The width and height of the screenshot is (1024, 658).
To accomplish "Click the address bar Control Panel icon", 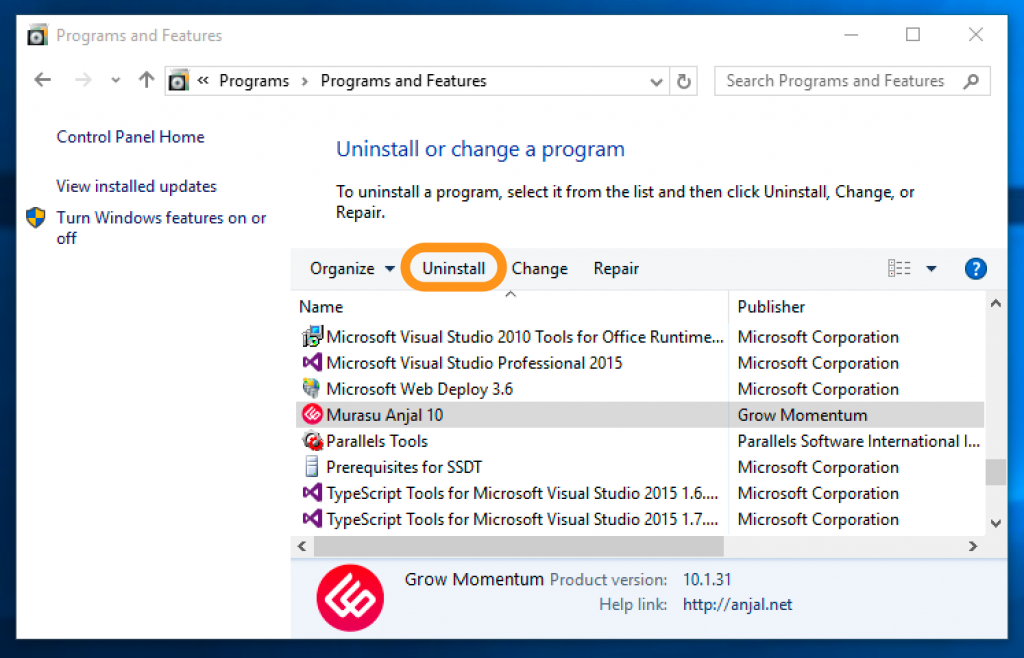I will [x=178, y=81].
